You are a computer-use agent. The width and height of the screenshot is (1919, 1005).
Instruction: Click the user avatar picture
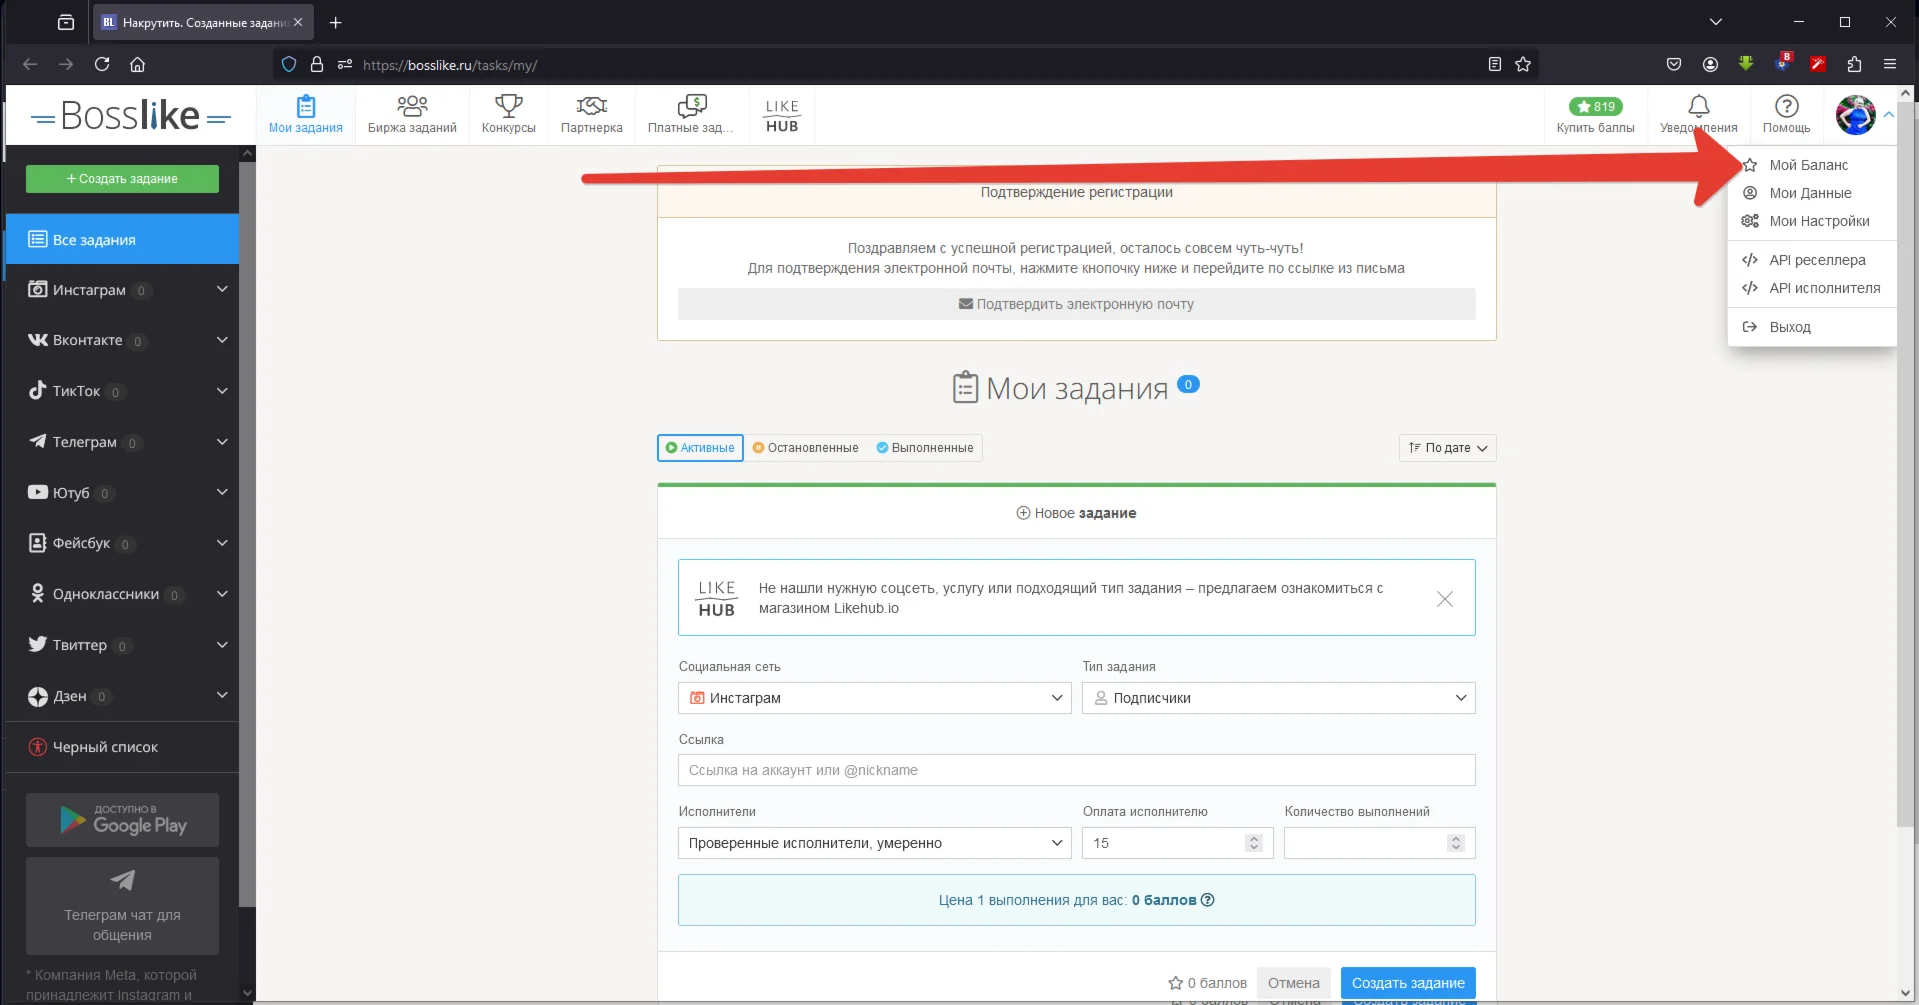tap(1855, 115)
